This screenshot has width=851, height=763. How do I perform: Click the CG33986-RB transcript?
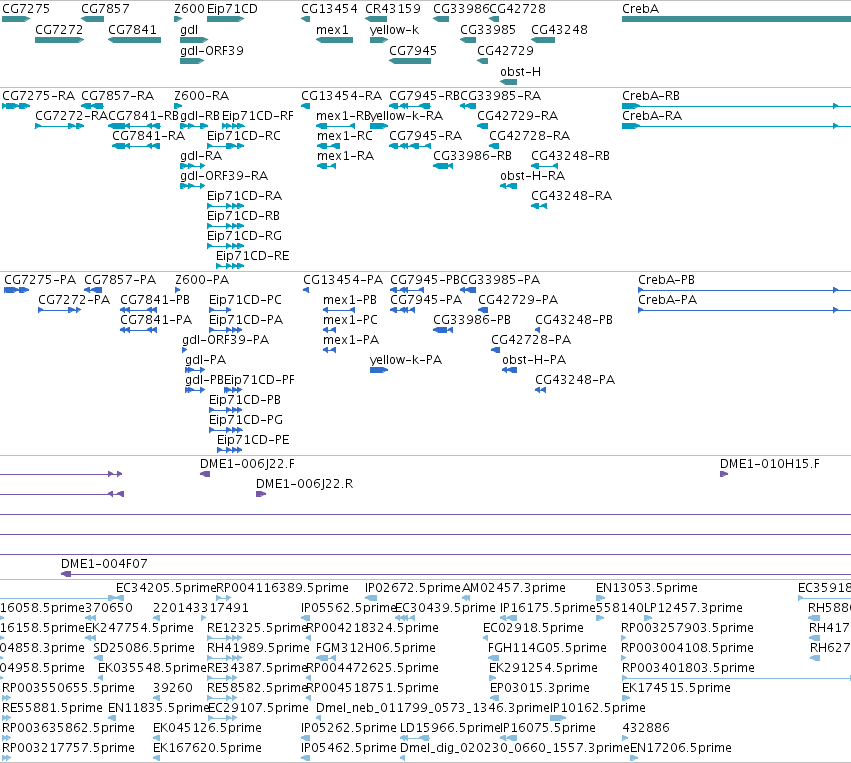(x=443, y=166)
